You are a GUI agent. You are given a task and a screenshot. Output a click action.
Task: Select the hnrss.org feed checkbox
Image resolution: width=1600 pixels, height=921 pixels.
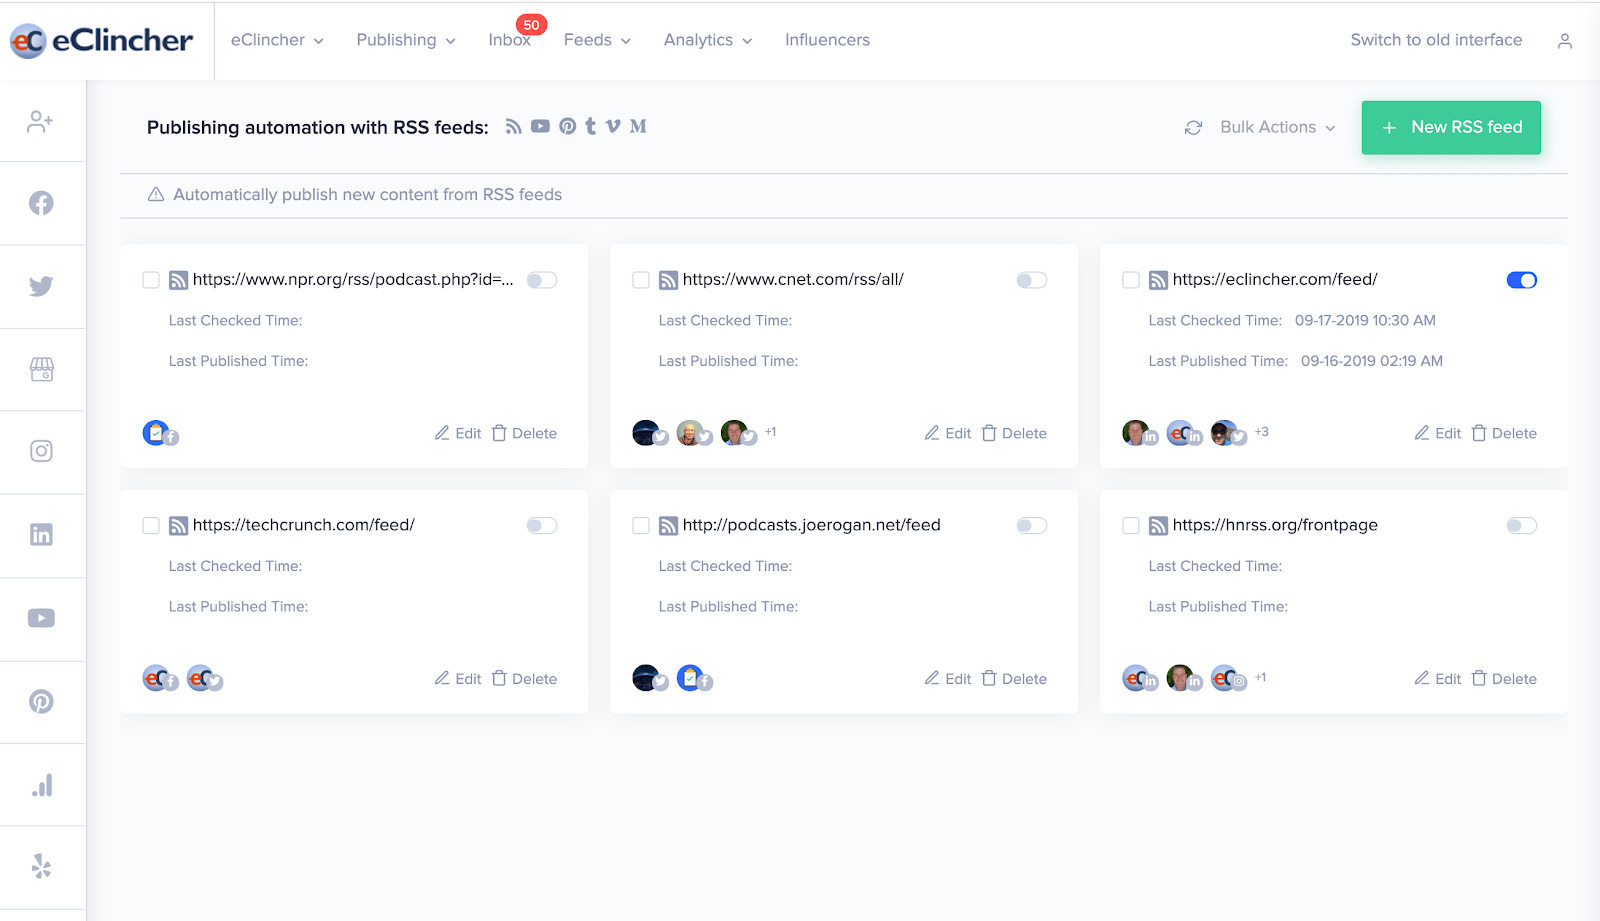tap(1131, 526)
